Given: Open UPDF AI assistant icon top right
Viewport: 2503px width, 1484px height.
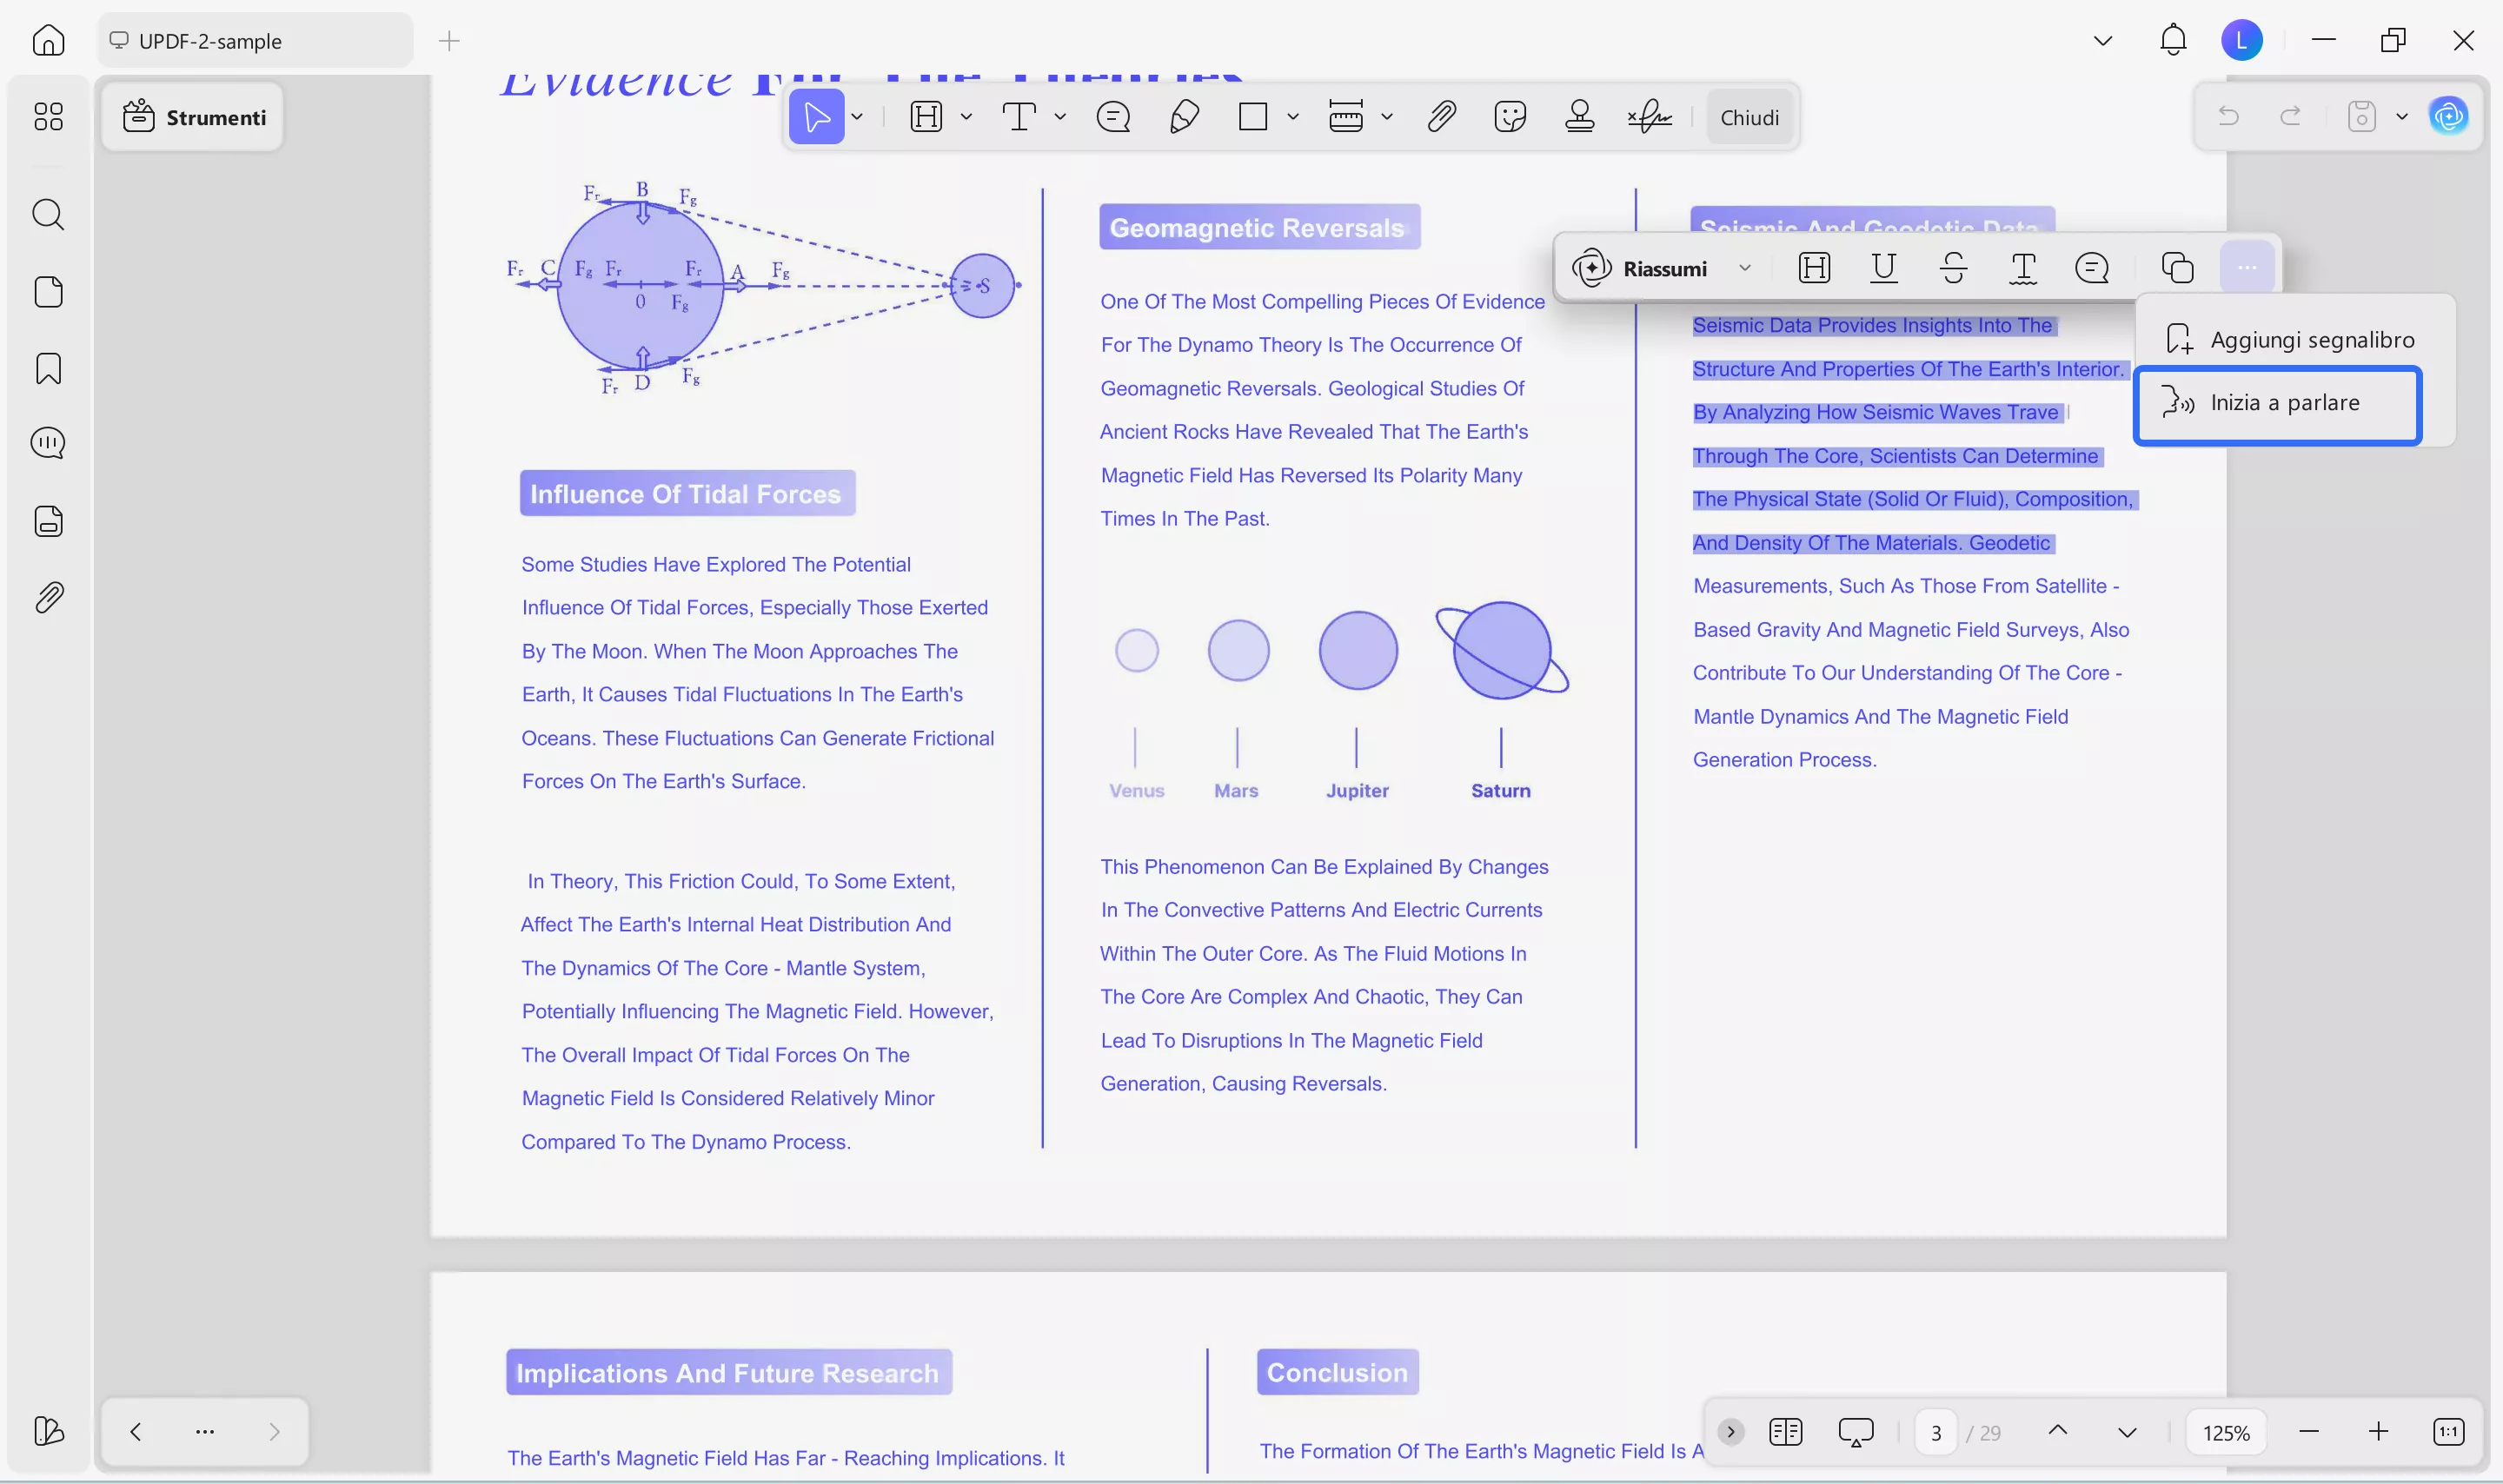Looking at the screenshot, I should click(2448, 117).
